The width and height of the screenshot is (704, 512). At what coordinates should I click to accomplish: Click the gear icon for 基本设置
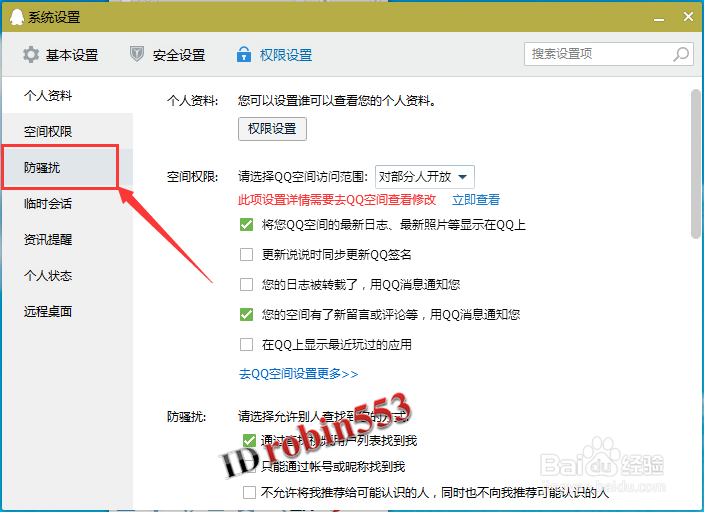[x=31, y=55]
